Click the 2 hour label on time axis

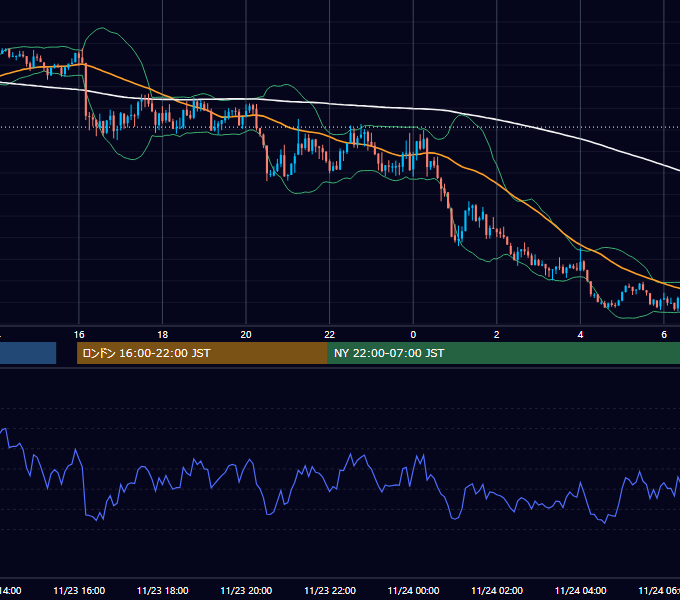coord(497,335)
